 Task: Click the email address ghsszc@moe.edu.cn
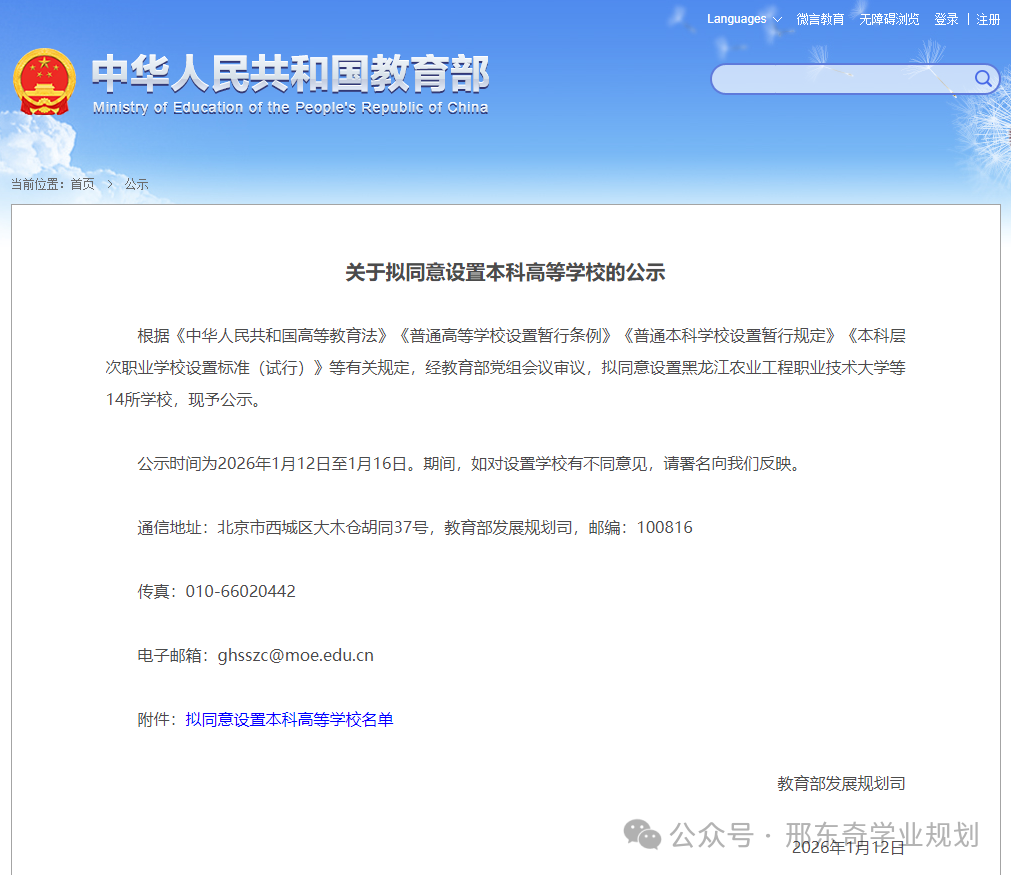(x=295, y=655)
